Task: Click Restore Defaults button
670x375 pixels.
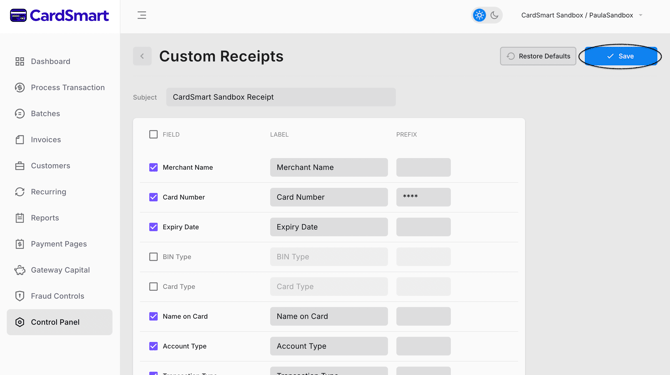Action: [538, 56]
